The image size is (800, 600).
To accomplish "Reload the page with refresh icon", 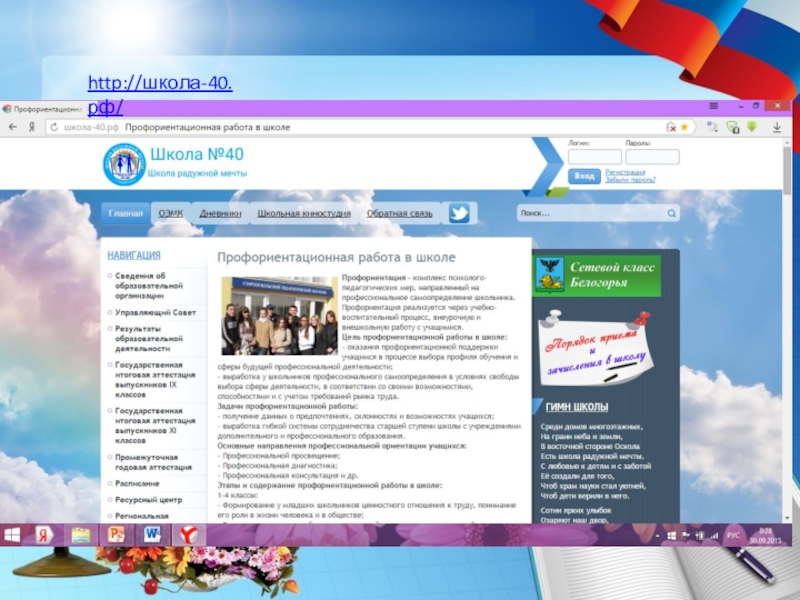I will point(54,127).
